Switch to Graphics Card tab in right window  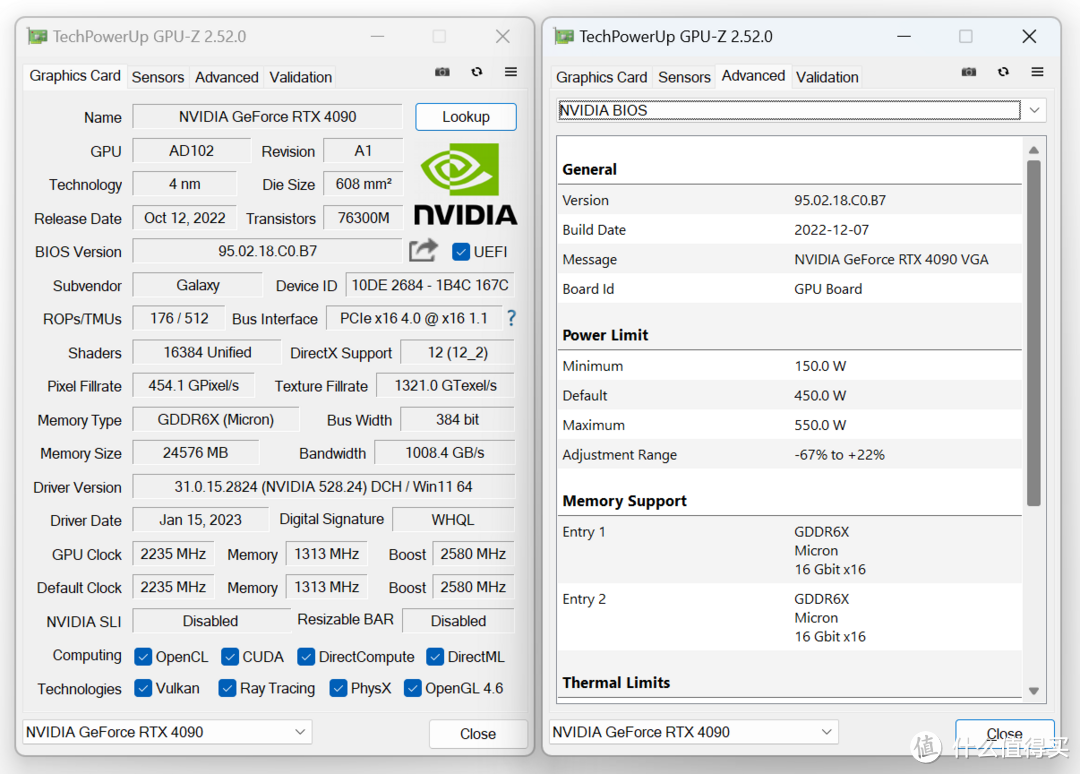tap(601, 77)
